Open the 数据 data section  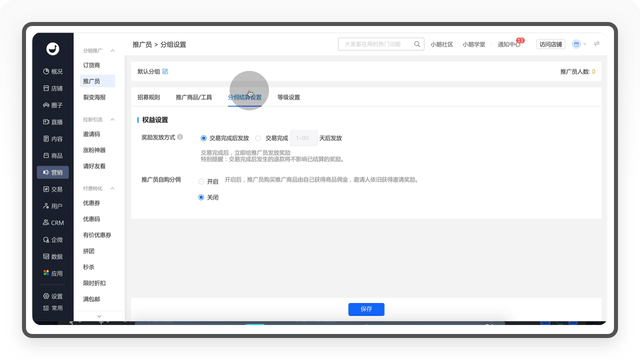(x=53, y=256)
